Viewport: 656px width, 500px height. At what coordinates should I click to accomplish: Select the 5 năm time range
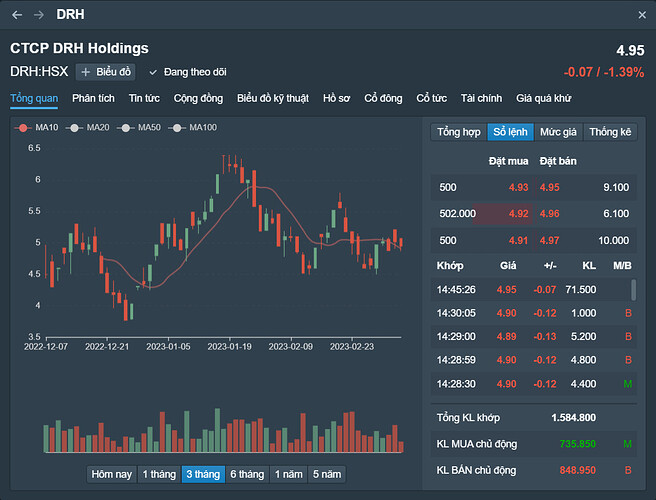tap(326, 474)
